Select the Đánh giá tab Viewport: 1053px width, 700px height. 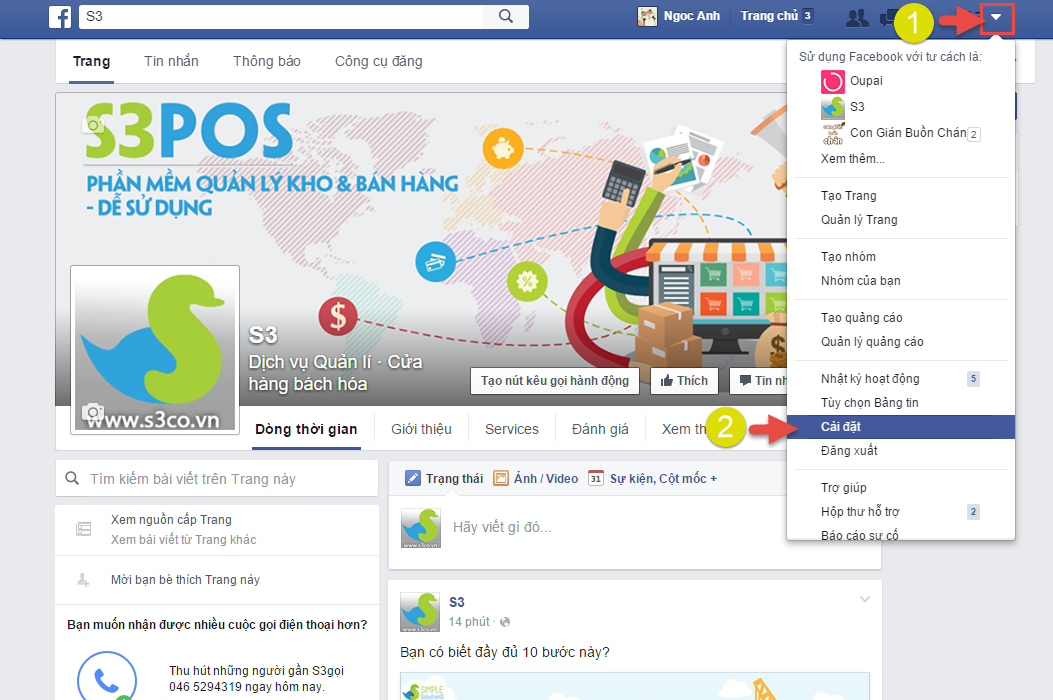[600, 429]
